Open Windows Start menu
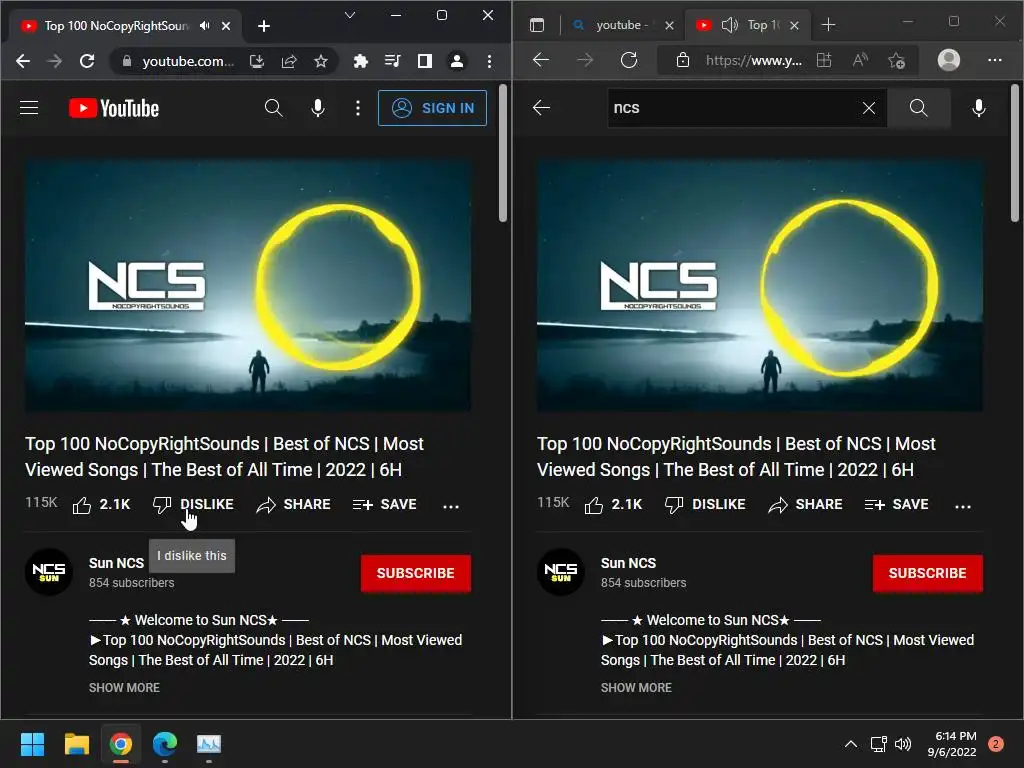1024x768 pixels. 33,744
